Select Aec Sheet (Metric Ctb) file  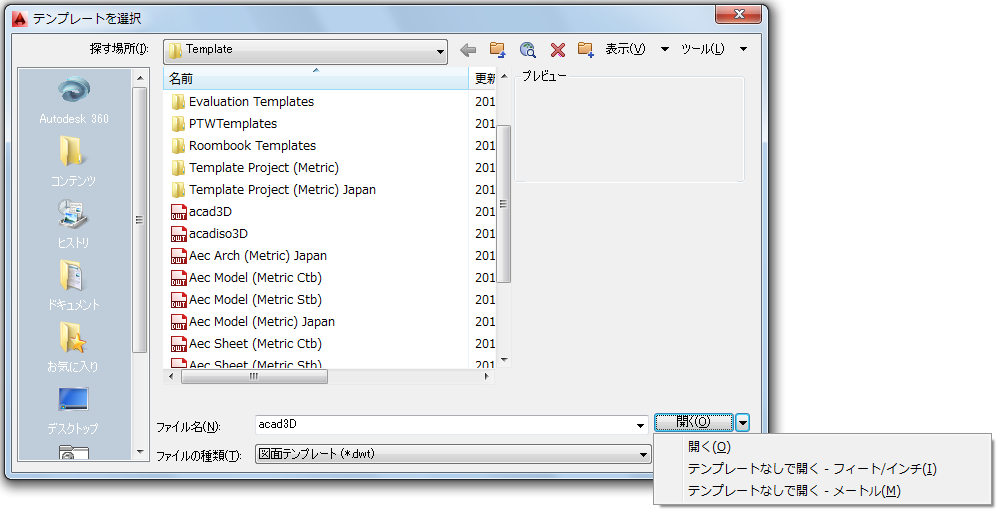point(255,344)
